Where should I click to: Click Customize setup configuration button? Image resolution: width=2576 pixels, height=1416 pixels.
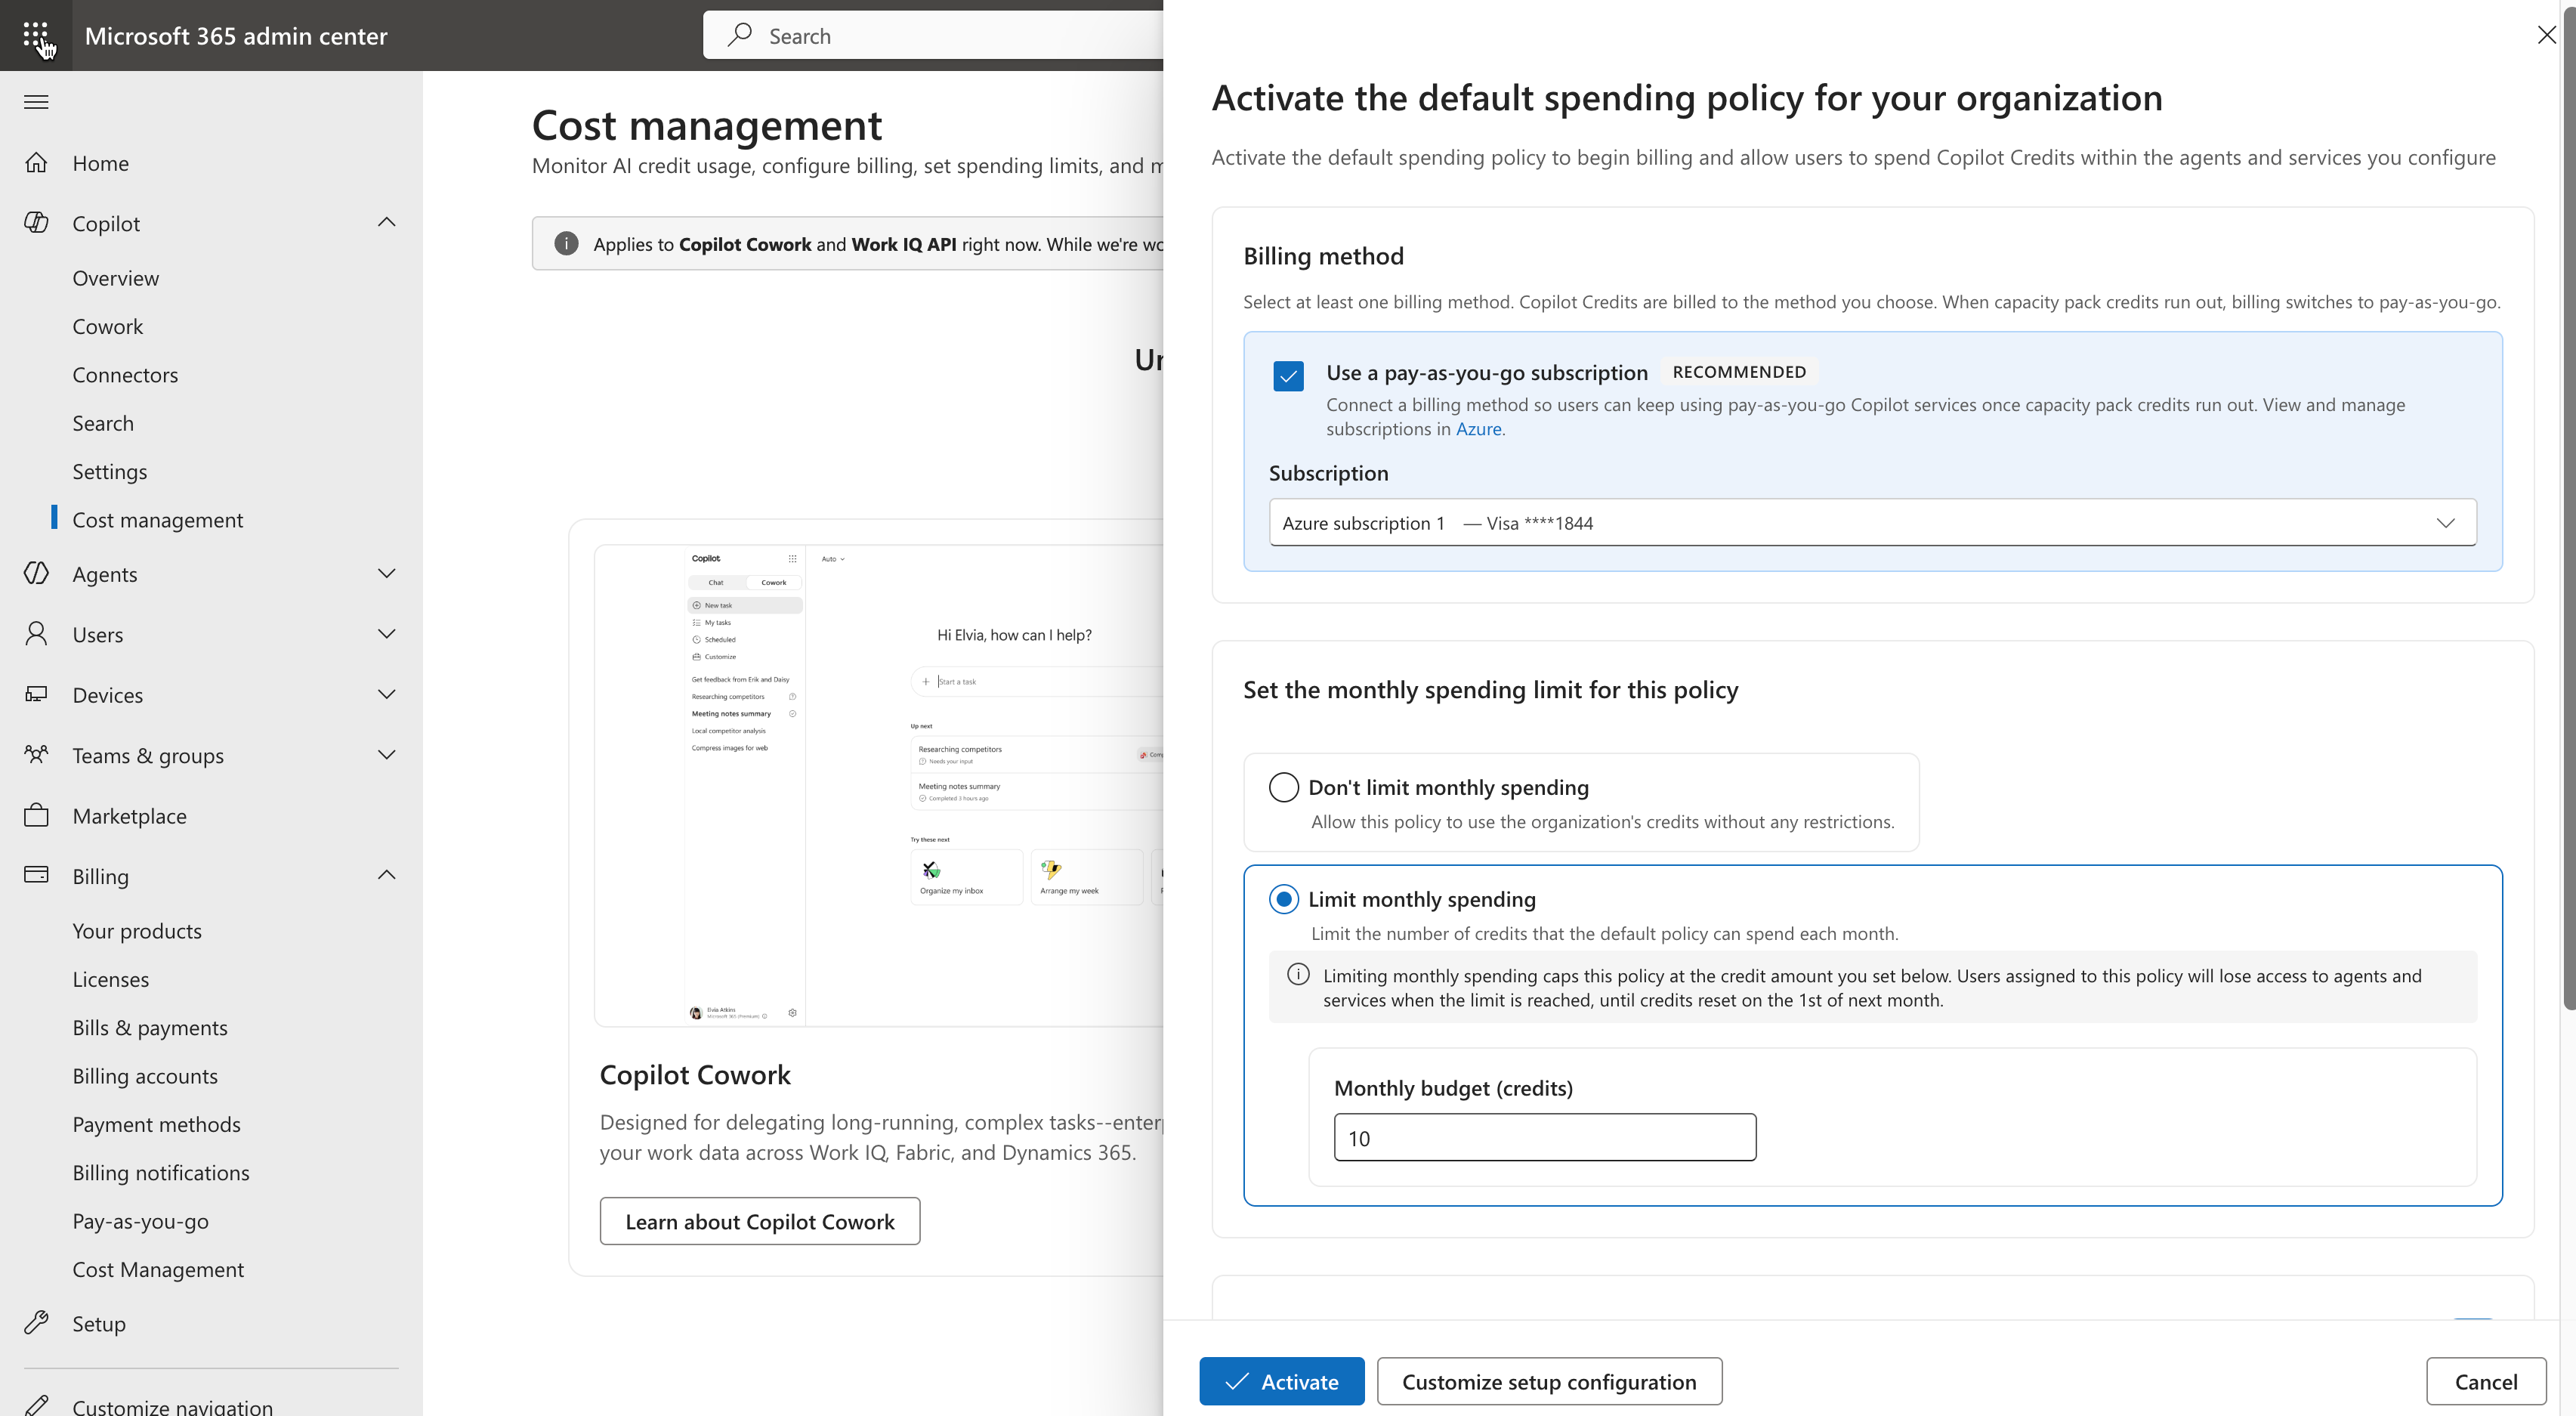coord(1549,1381)
